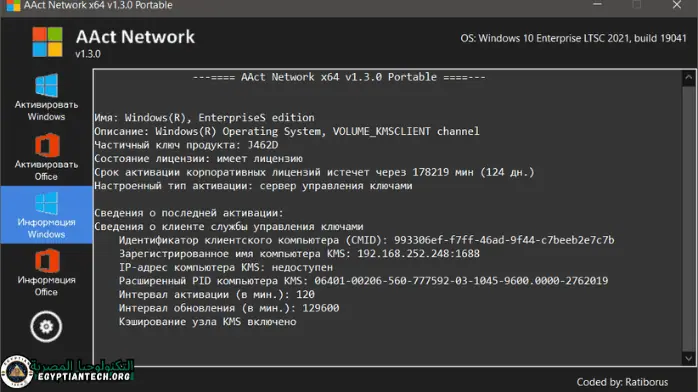This screenshot has height=392, width=698.
Task: Click the Расширенный PID компьютера KMS line
Action: click(x=363, y=281)
